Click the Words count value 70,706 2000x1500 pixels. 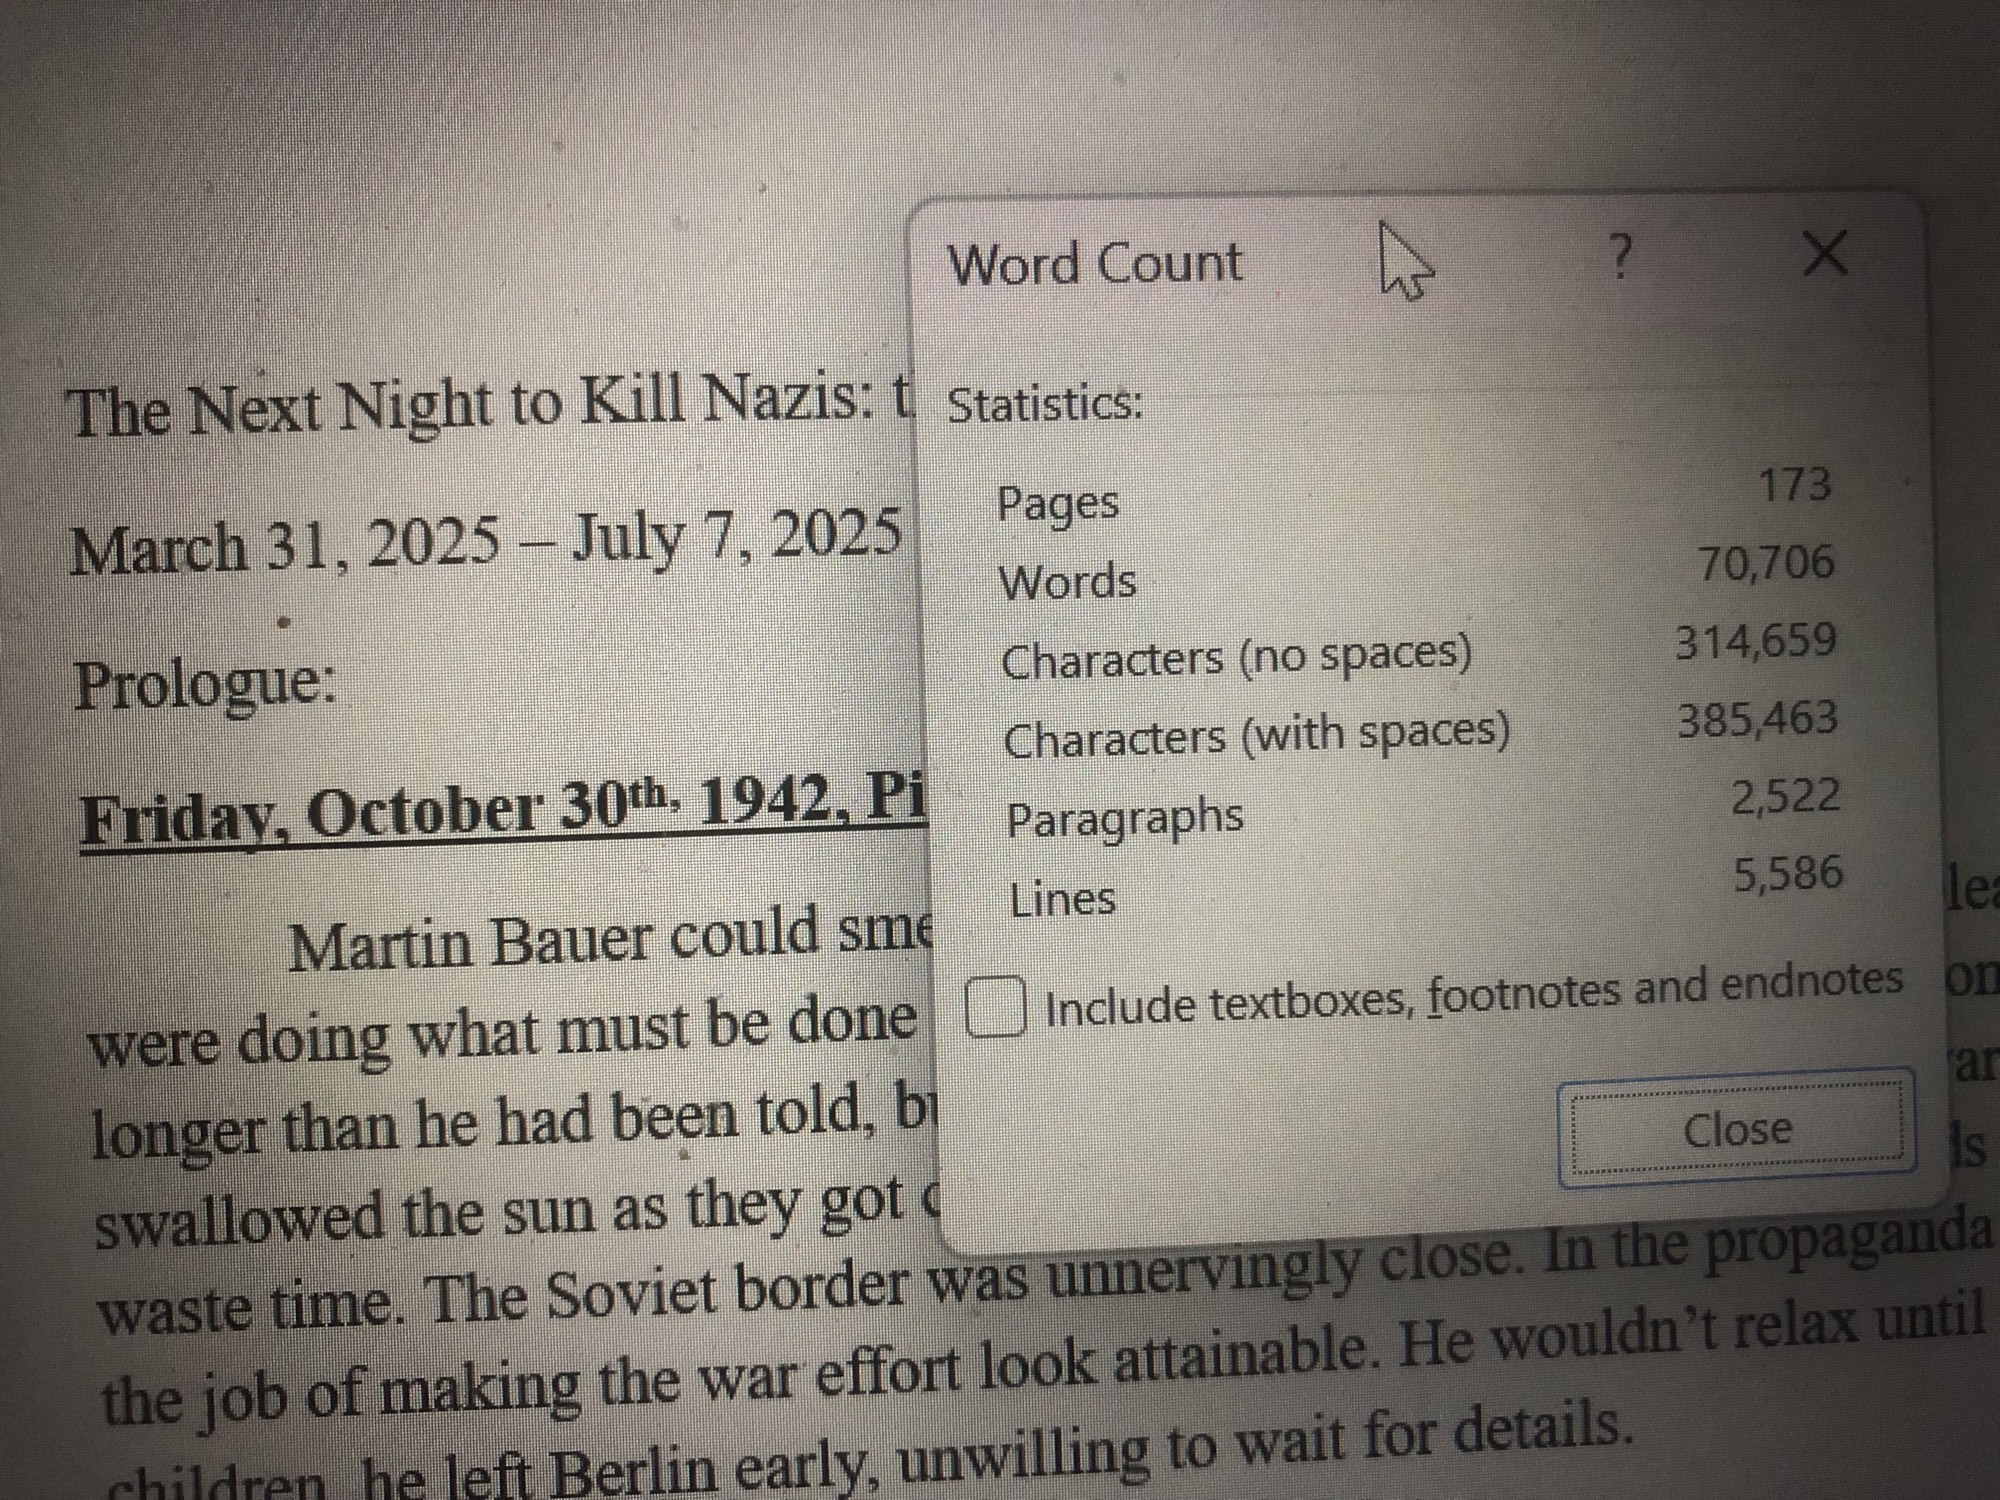(x=1766, y=563)
